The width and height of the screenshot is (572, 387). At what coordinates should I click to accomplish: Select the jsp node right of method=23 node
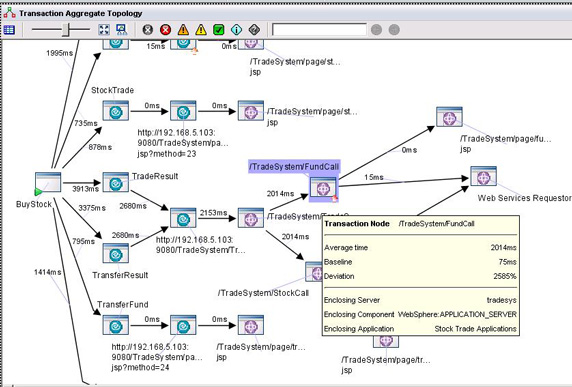[x=251, y=111]
